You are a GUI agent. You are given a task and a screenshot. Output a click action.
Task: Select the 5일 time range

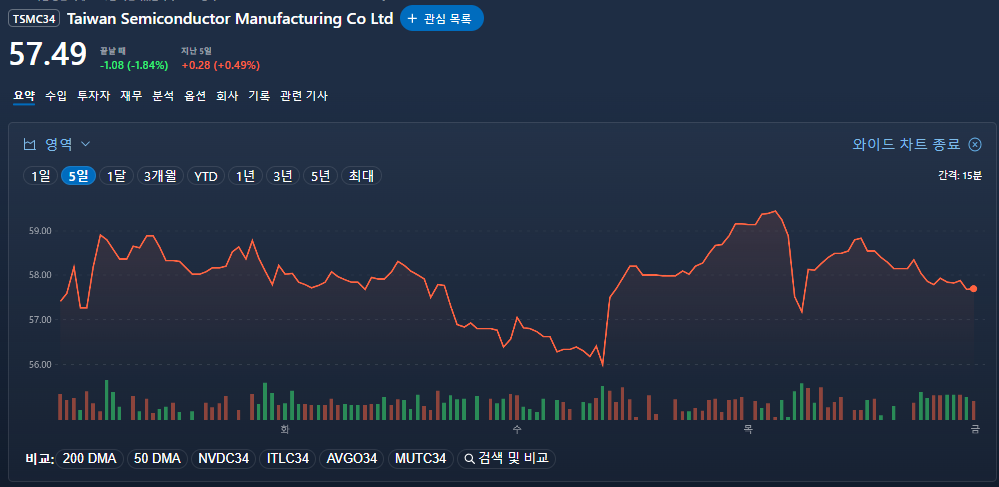pos(78,176)
